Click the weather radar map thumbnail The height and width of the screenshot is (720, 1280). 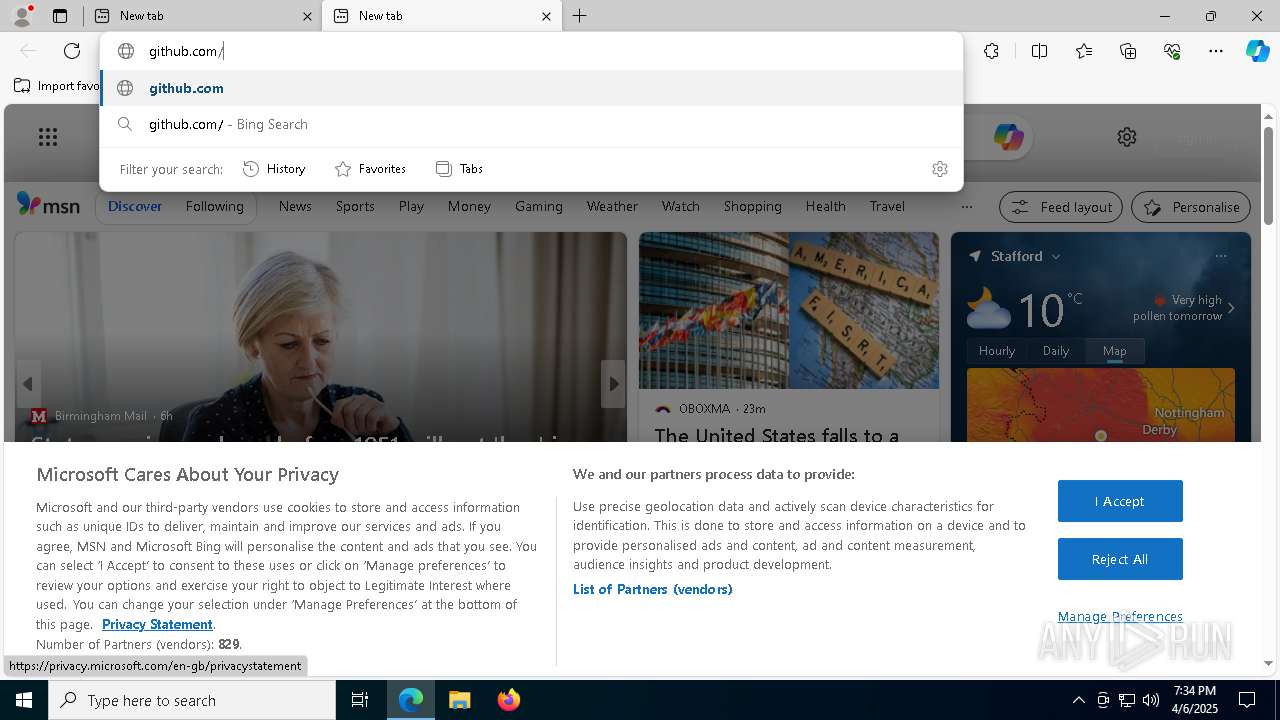pyautogui.click(x=1101, y=405)
